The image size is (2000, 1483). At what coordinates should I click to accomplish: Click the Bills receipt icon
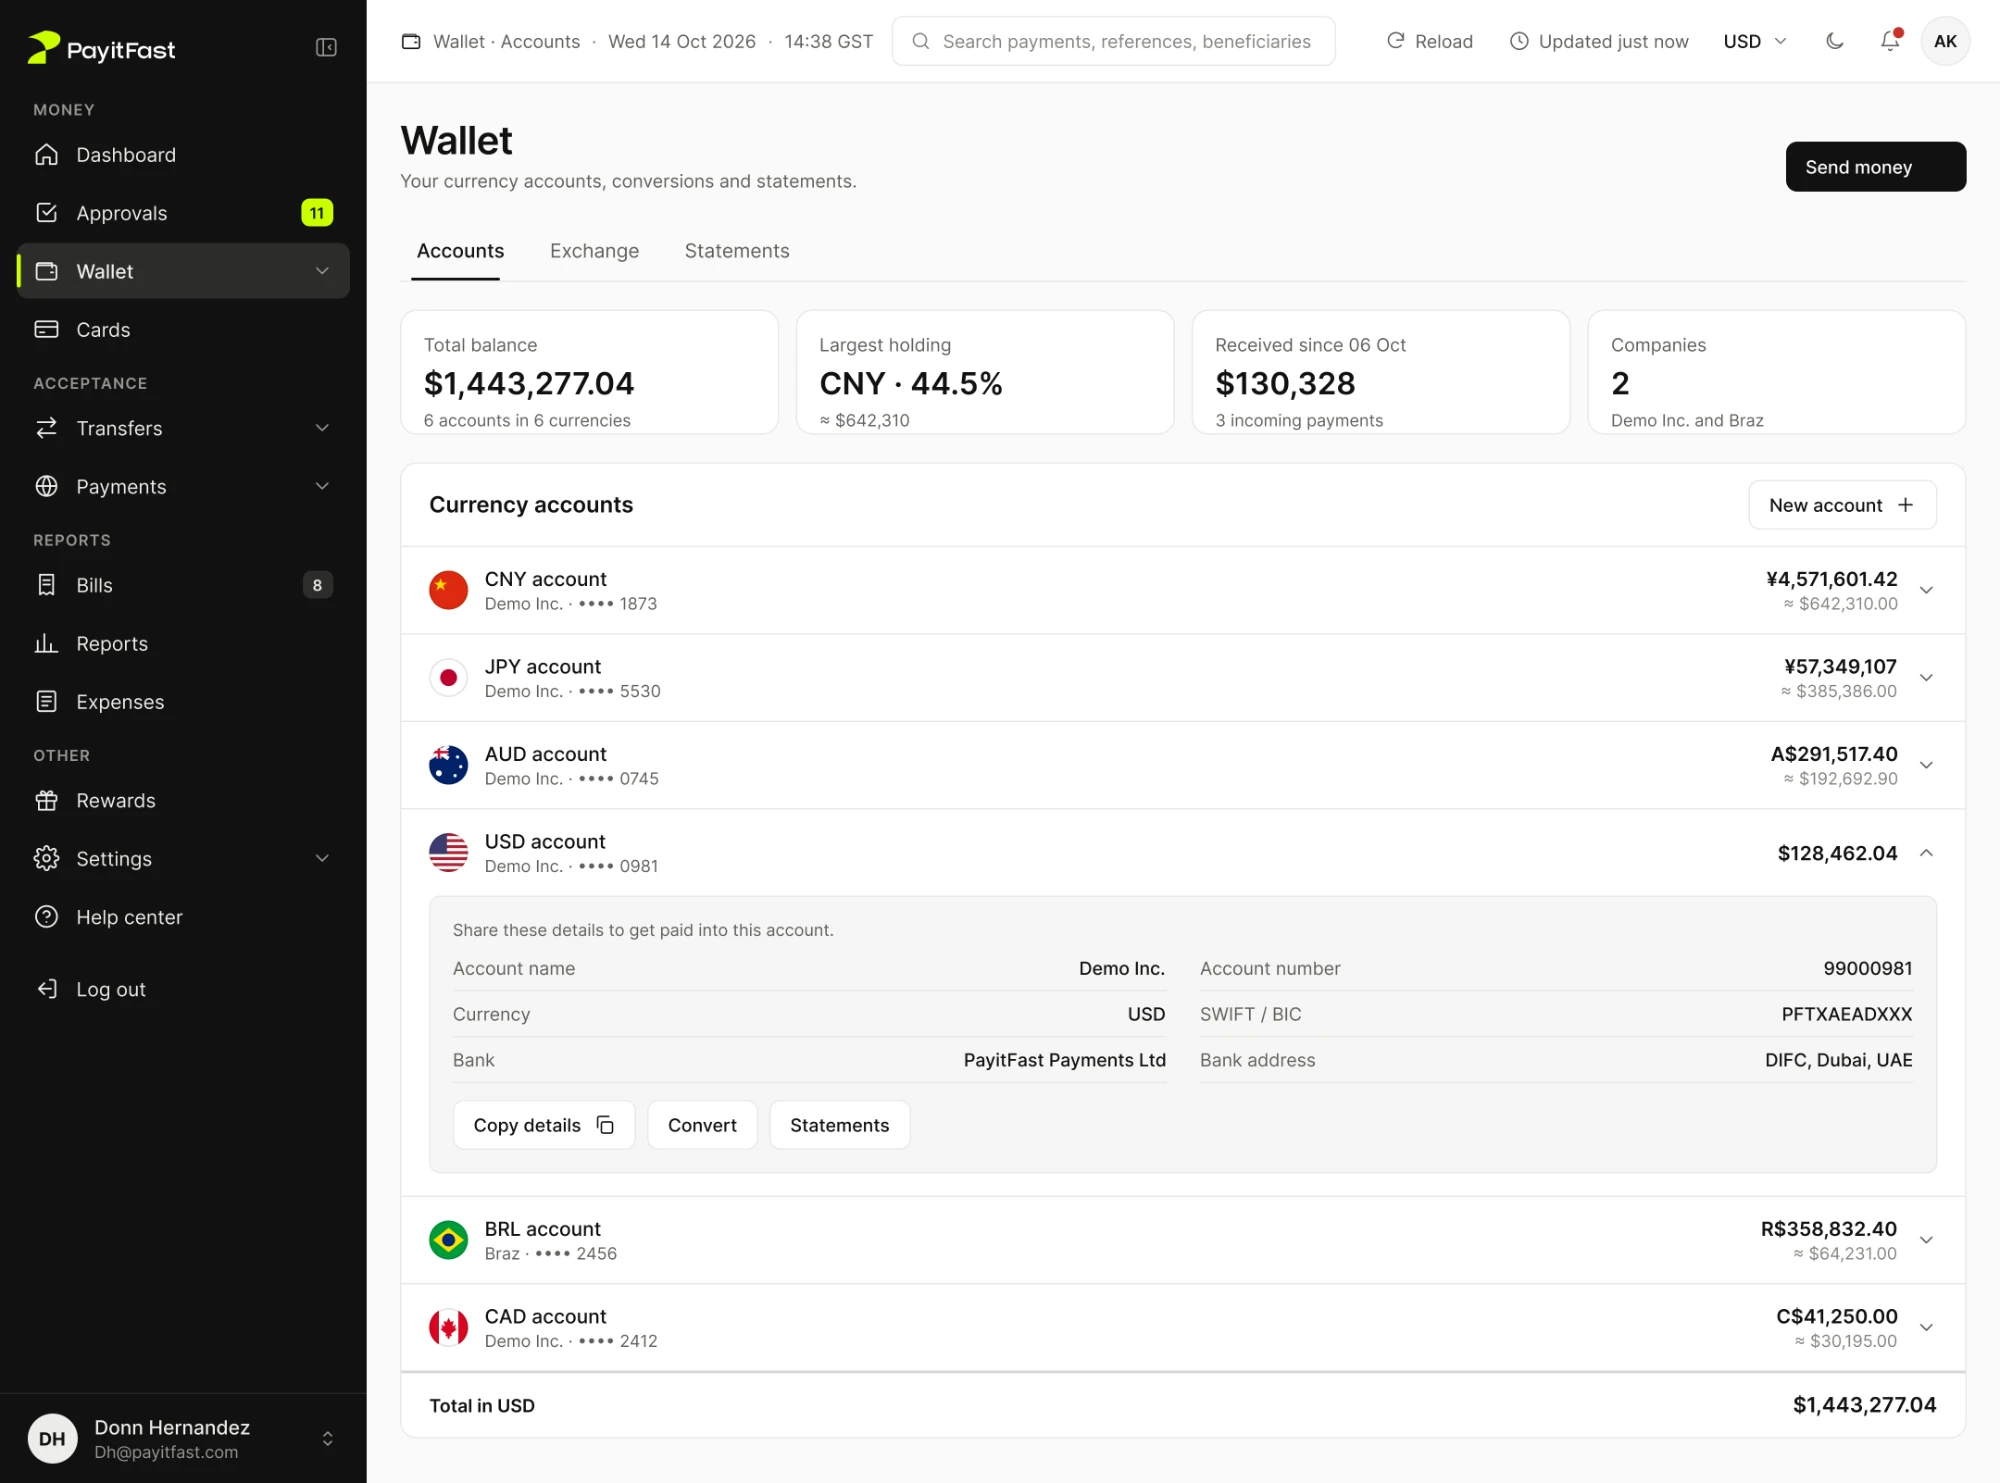(46, 585)
